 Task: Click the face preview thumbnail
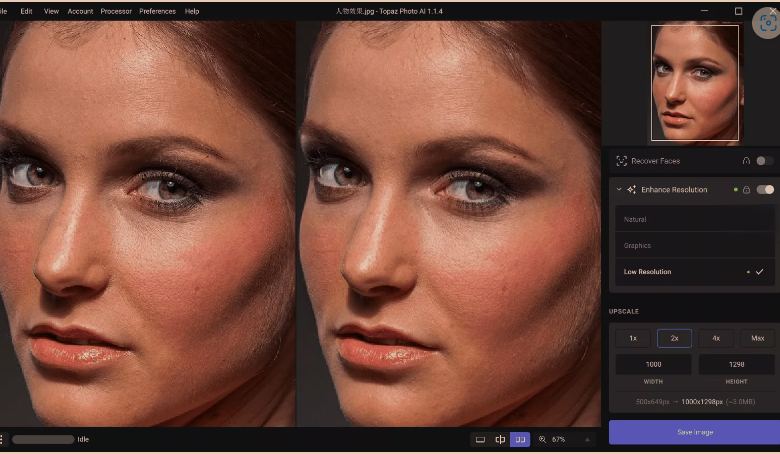coord(695,83)
